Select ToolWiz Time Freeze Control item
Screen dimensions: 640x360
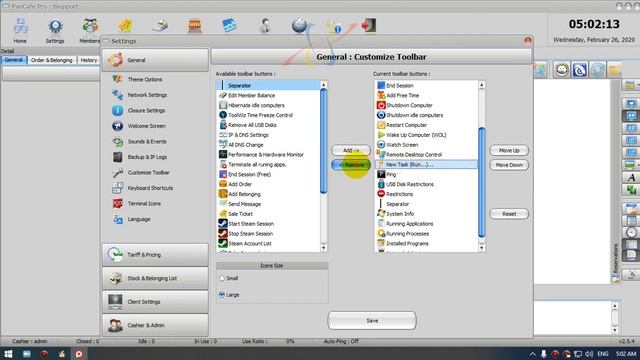point(269,115)
